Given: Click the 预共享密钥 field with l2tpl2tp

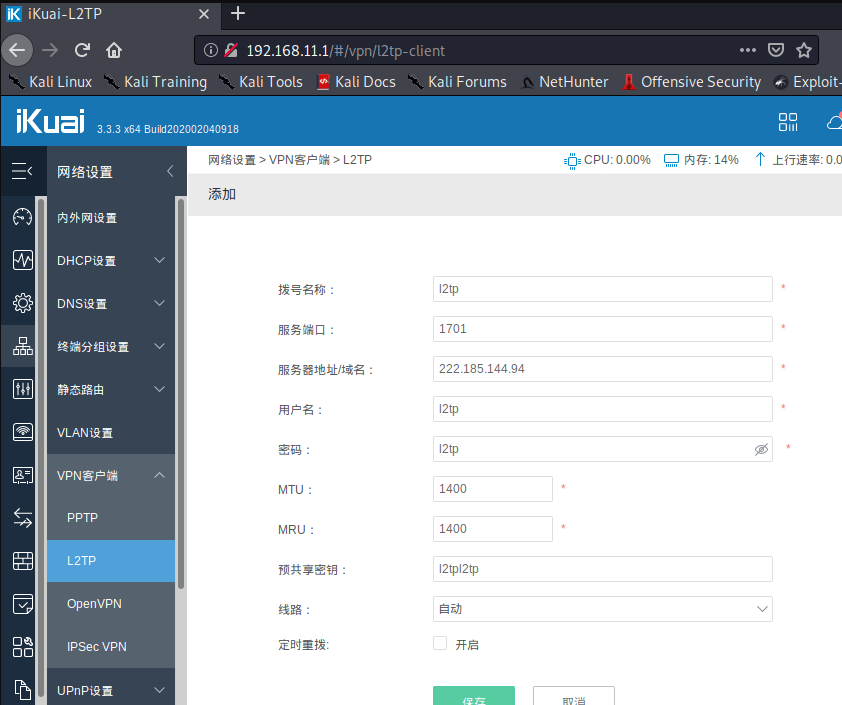Looking at the screenshot, I should tap(603, 569).
